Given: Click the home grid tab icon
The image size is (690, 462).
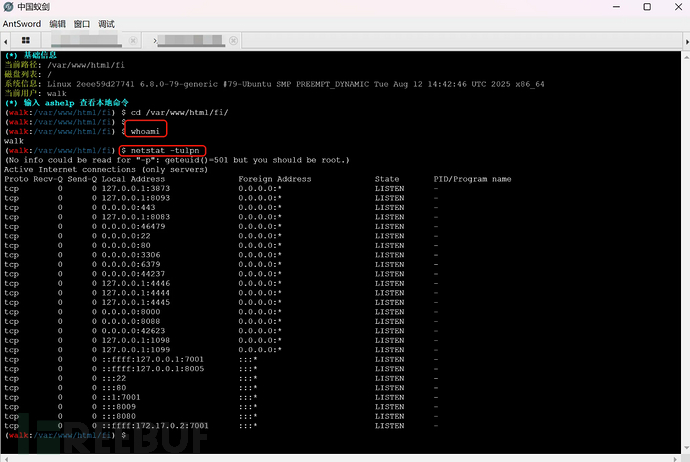Looking at the screenshot, I should tap(26, 40).
